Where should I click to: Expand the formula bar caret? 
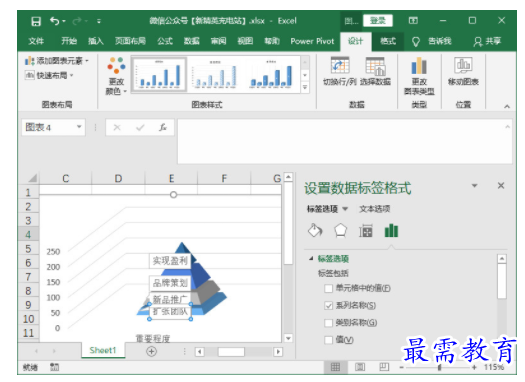508,127
